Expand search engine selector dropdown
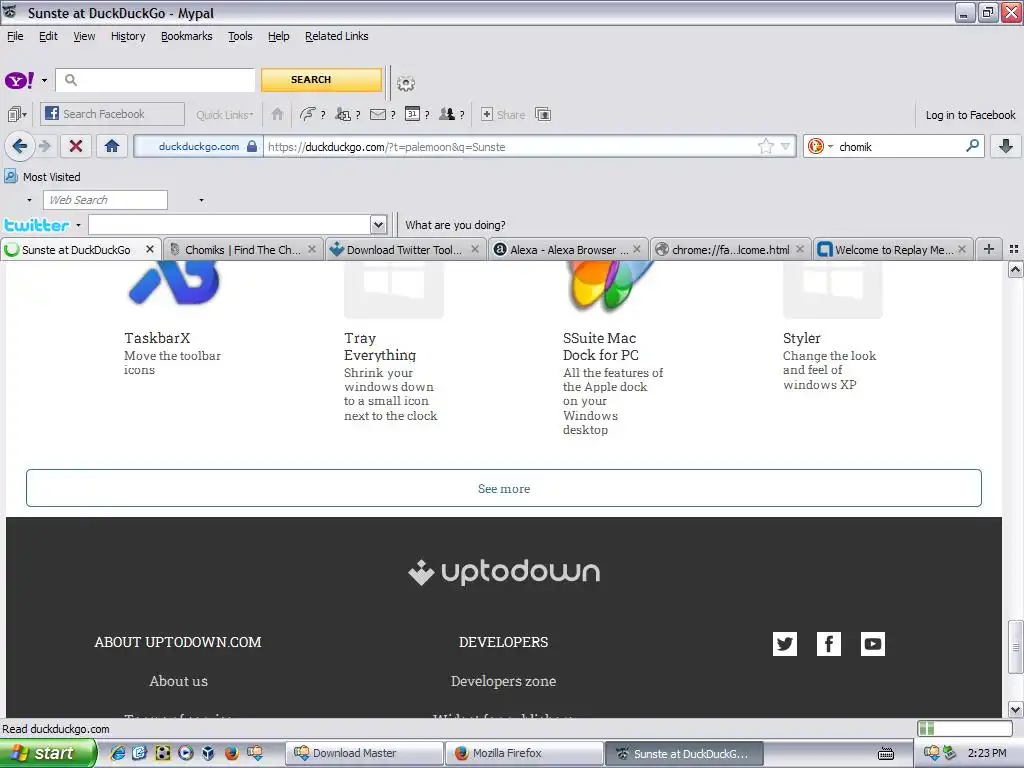The width and height of the screenshot is (1024, 768). (831, 146)
